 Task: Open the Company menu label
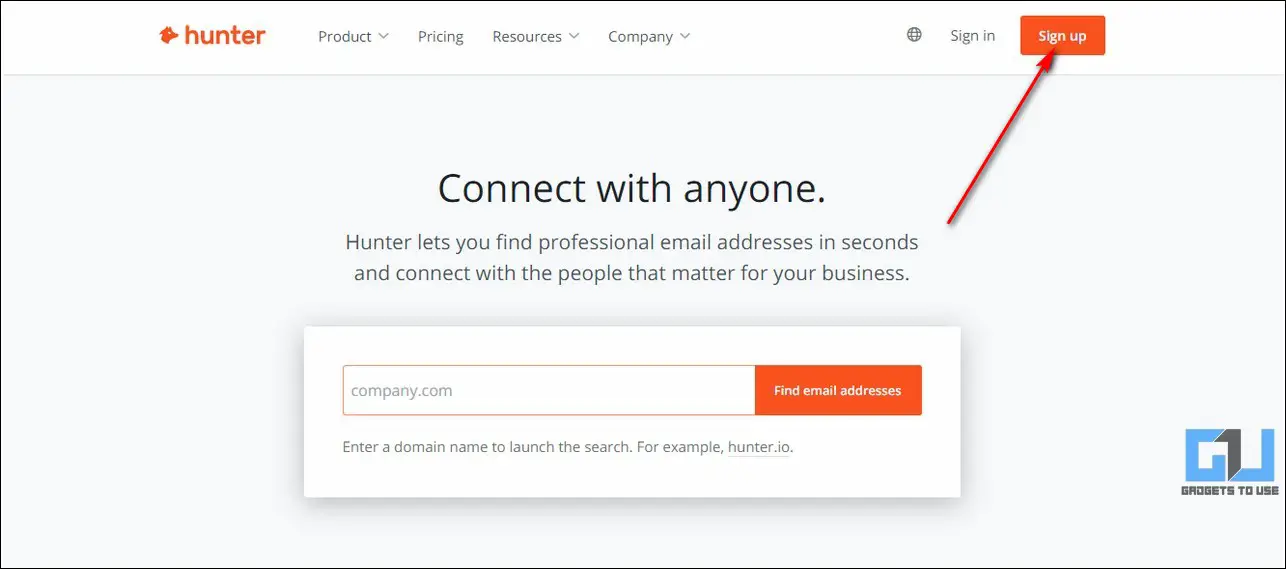[x=640, y=36]
